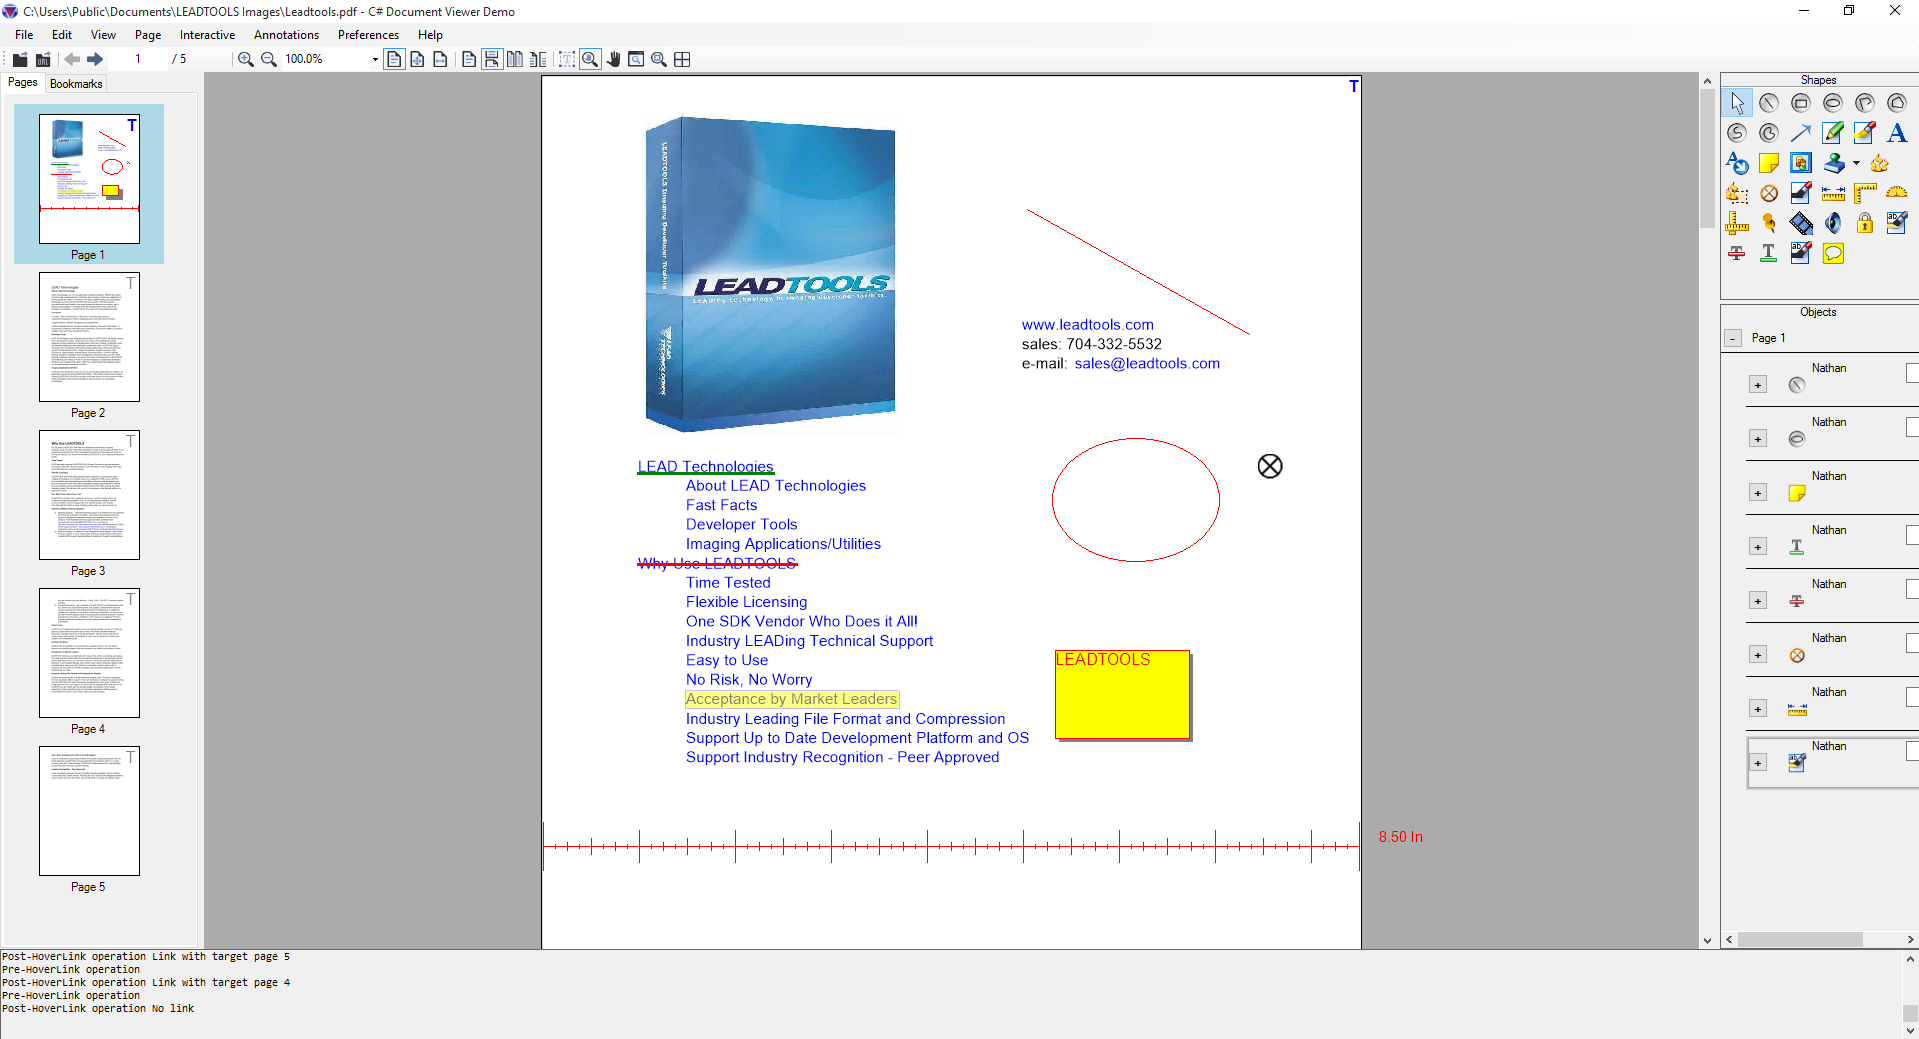Select the padlock encrypt tool
Viewport: 1919px width, 1039px height.
pos(1865,223)
